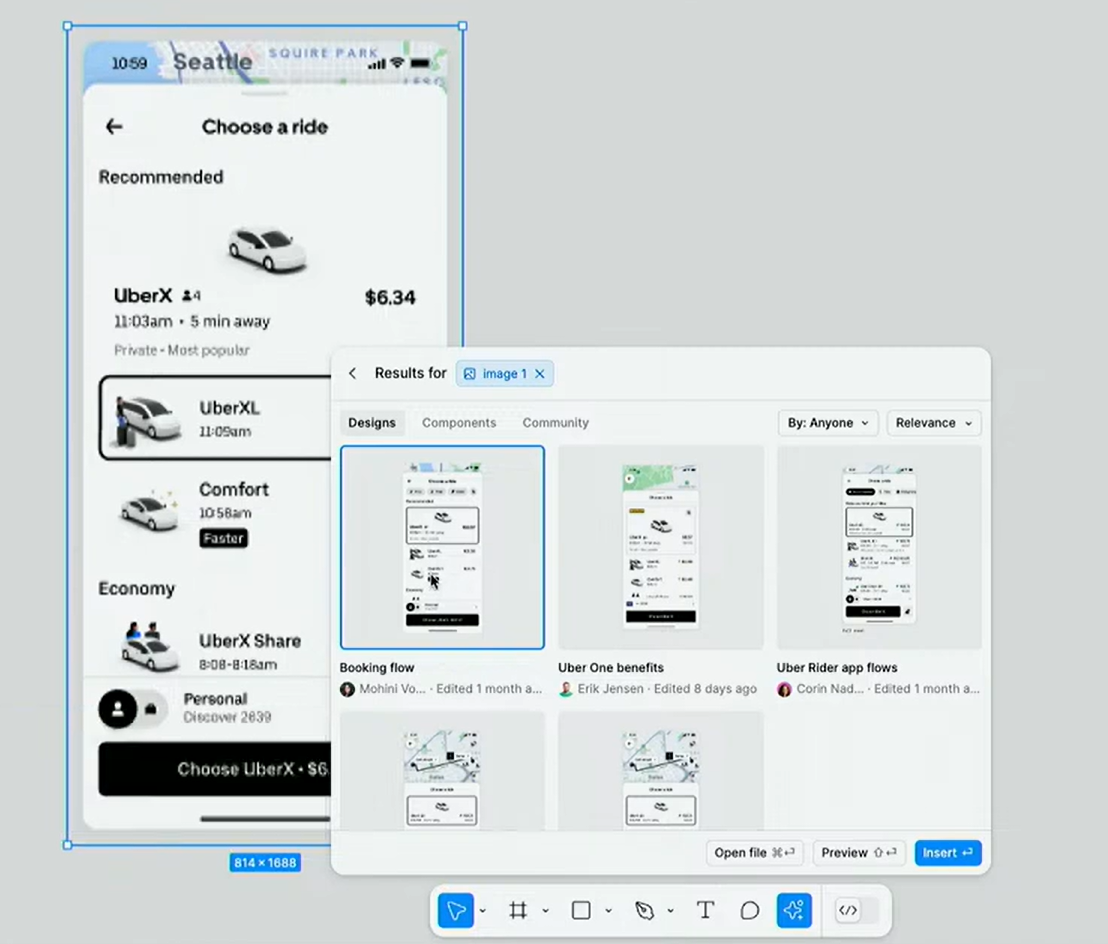
Task: Click the Personal profile icon
Action: [x=117, y=709]
